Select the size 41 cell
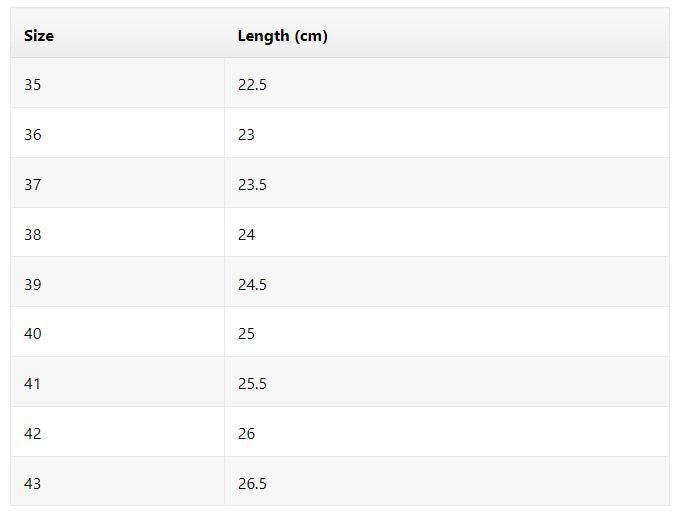Viewport: 674px width, 514px height. click(x=33, y=384)
